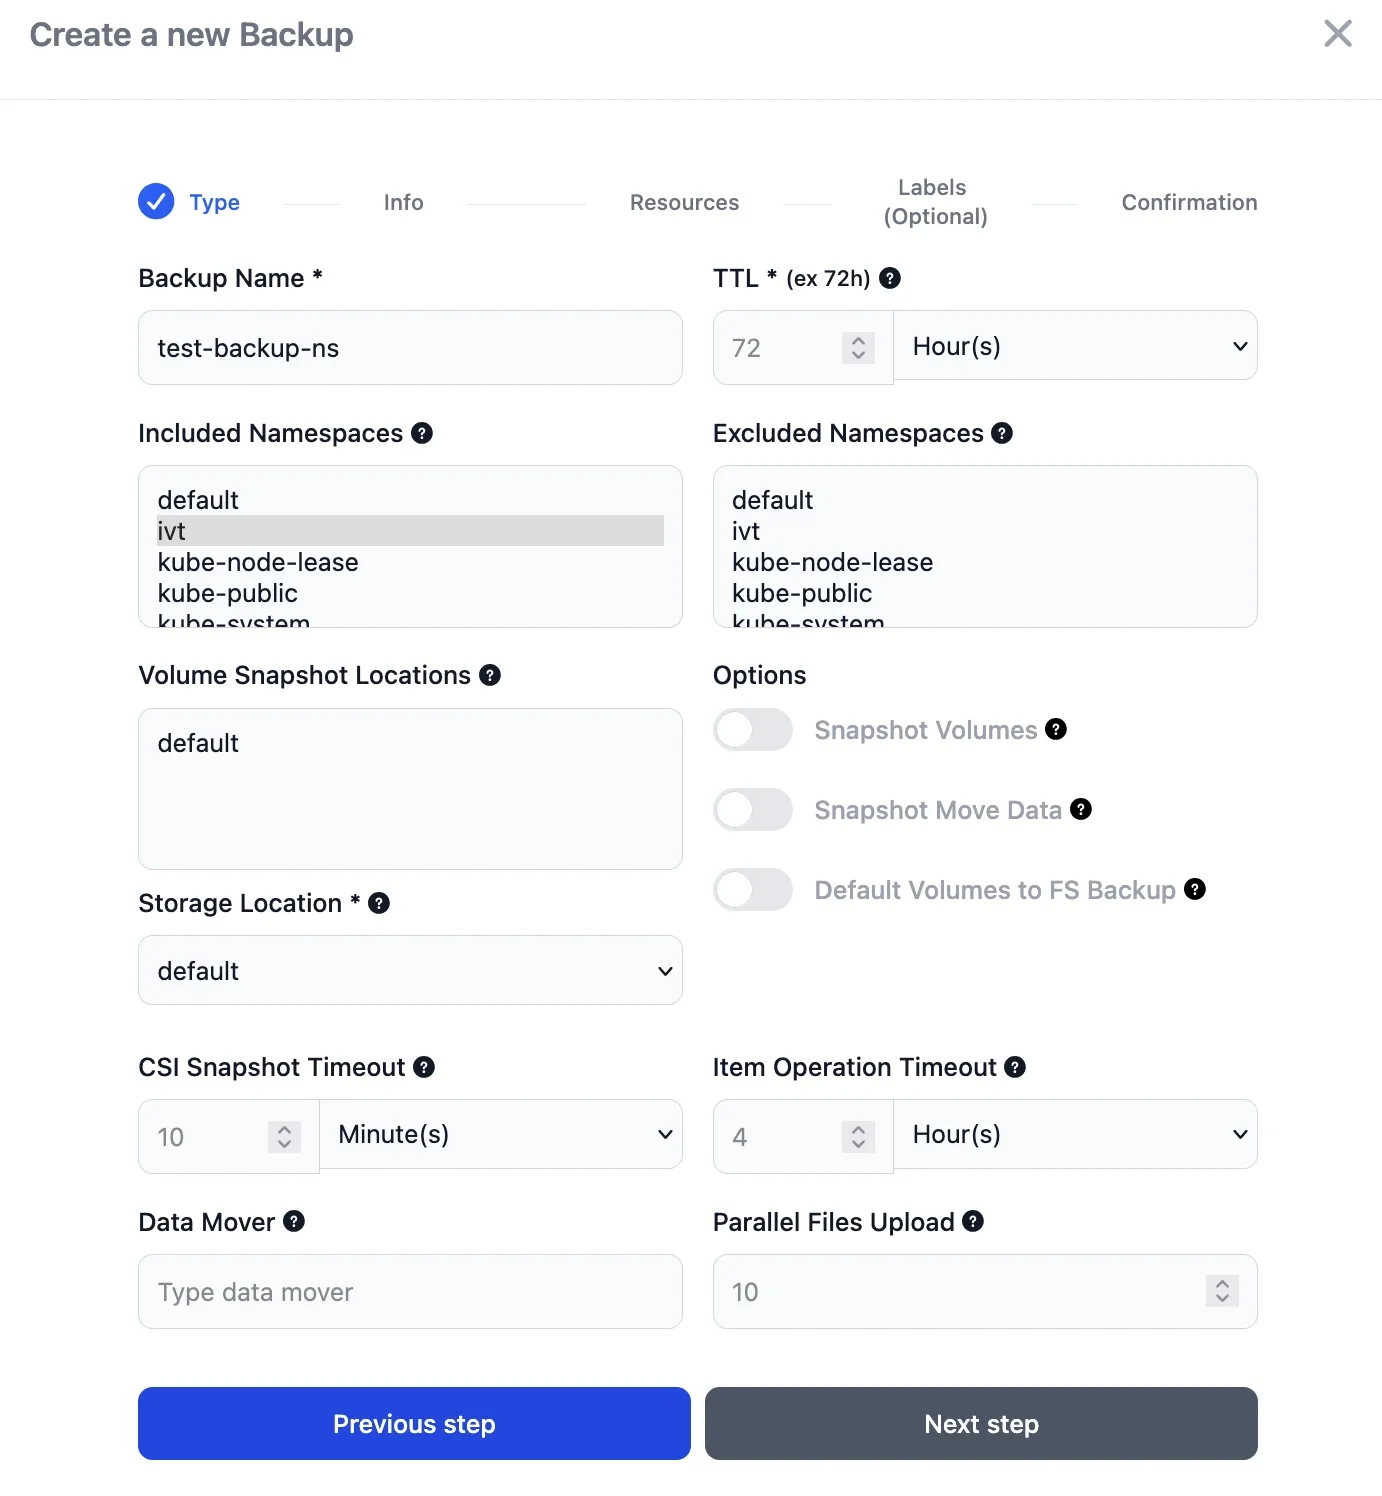View help for Default Volumes to FS Backup
Viewport: 1382px width, 1496px height.
pyautogui.click(x=1194, y=889)
